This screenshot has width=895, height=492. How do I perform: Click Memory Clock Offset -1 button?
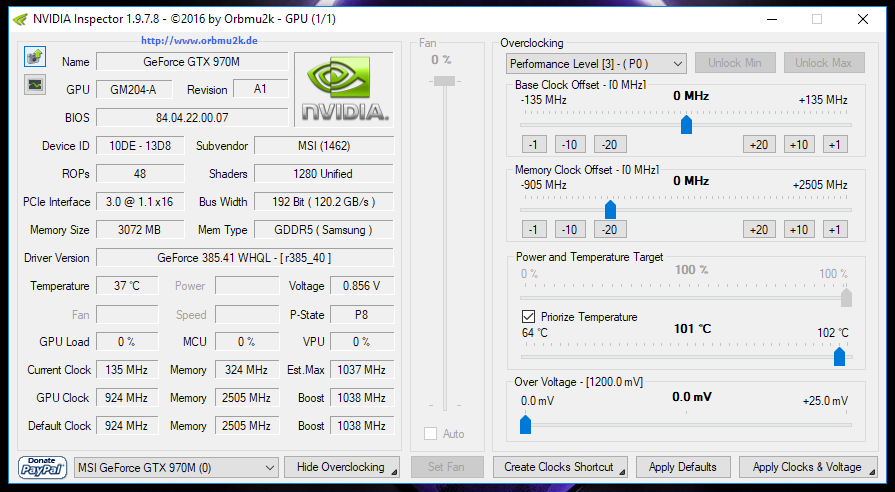click(534, 229)
